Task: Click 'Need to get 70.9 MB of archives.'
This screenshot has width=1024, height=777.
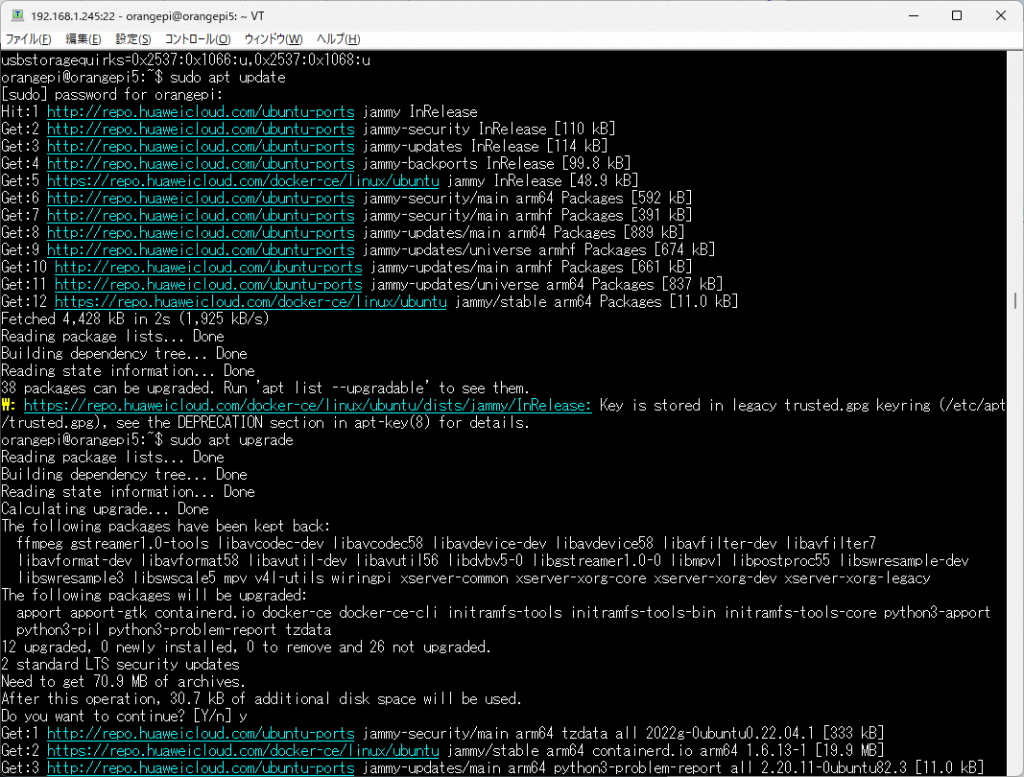Action: click(123, 682)
